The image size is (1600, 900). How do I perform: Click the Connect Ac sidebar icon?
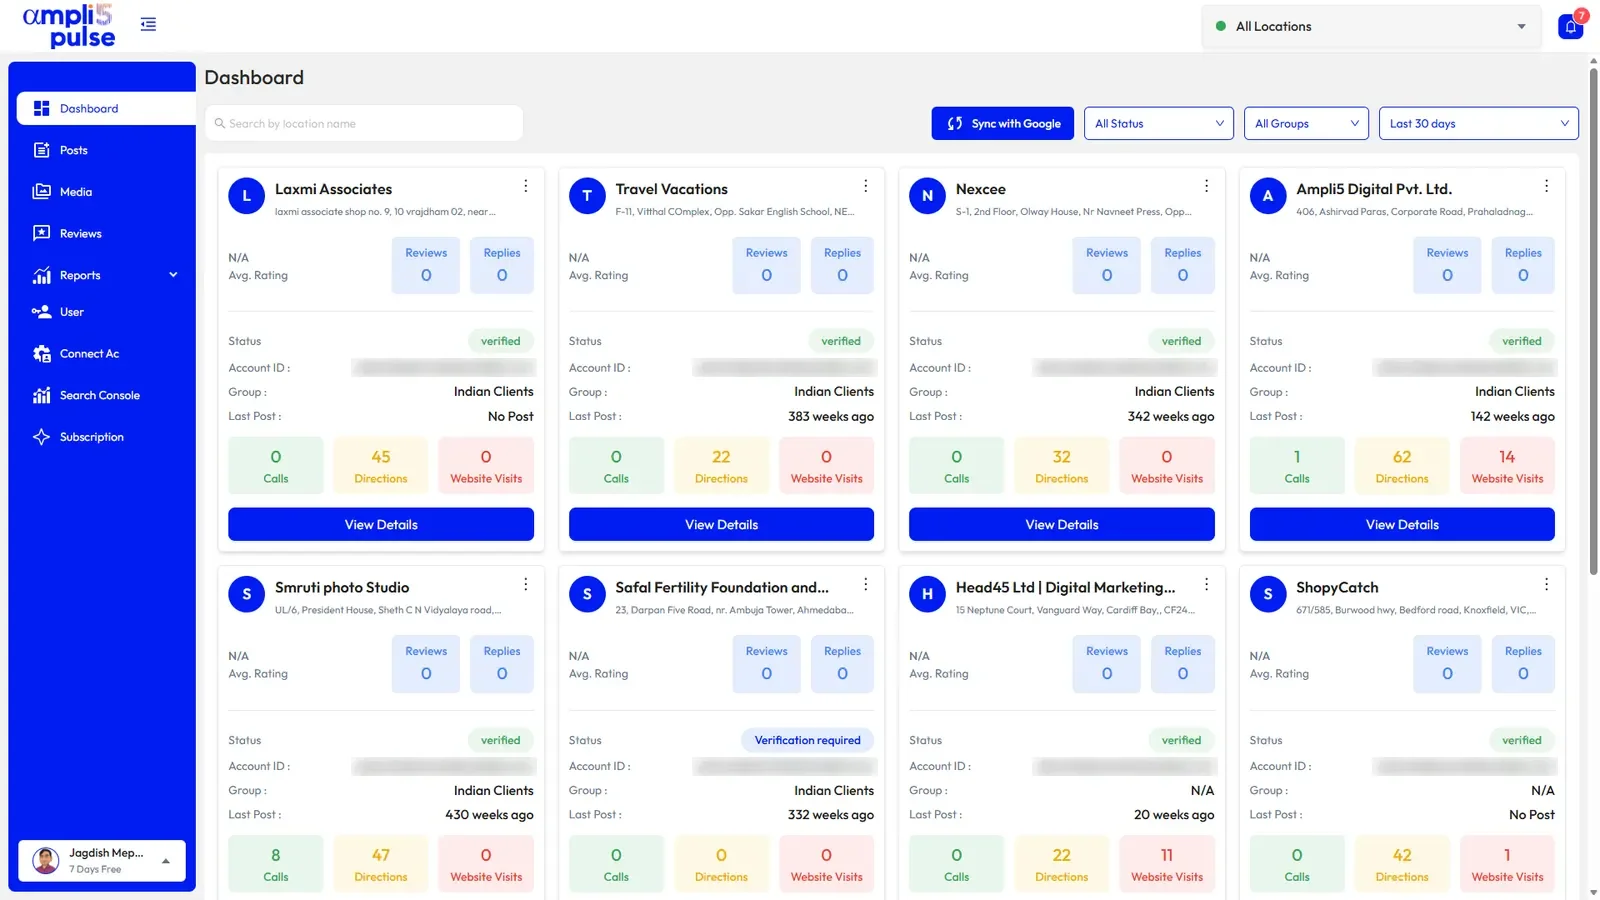(41, 354)
